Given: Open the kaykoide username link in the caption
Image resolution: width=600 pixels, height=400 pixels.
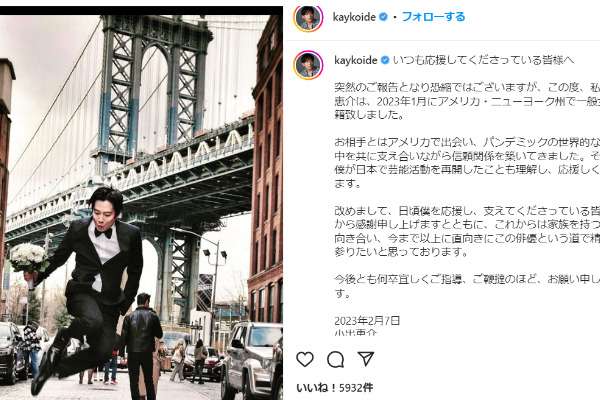Looking at the screenshot, I should click(356, 60).
